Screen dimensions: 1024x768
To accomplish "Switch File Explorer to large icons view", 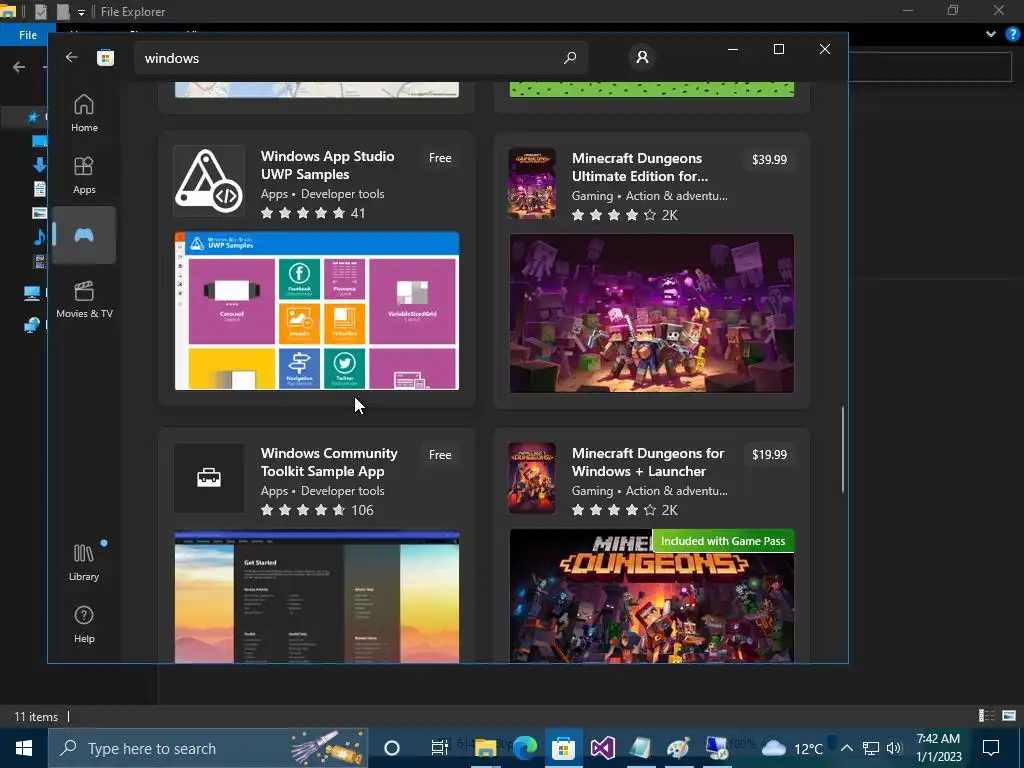I will [x=1009, y=716].
